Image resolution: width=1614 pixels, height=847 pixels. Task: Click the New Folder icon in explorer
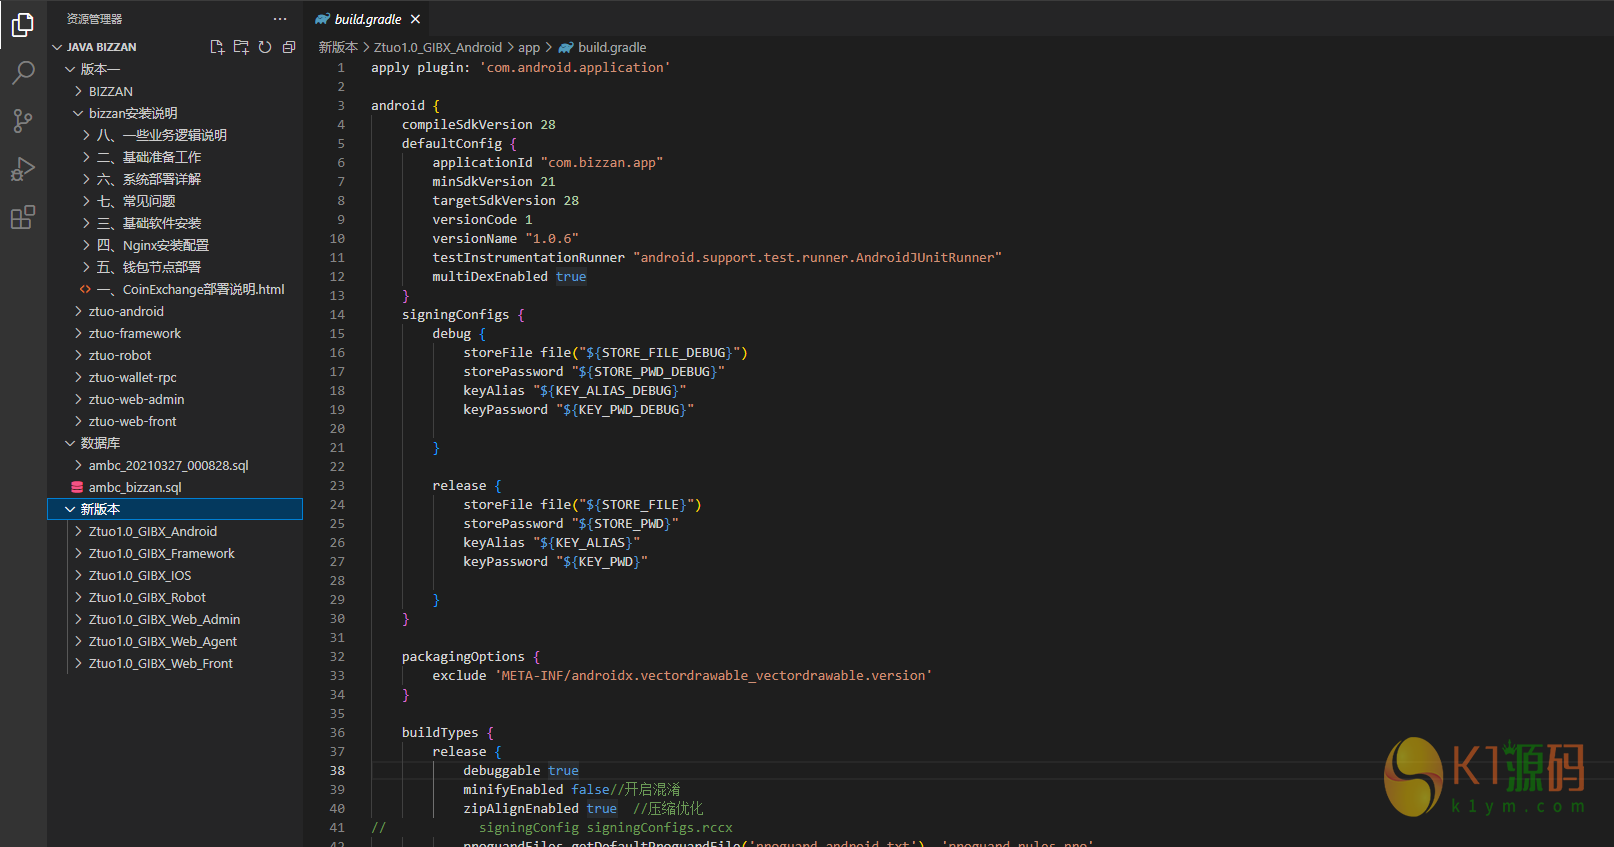pos(241,47)
